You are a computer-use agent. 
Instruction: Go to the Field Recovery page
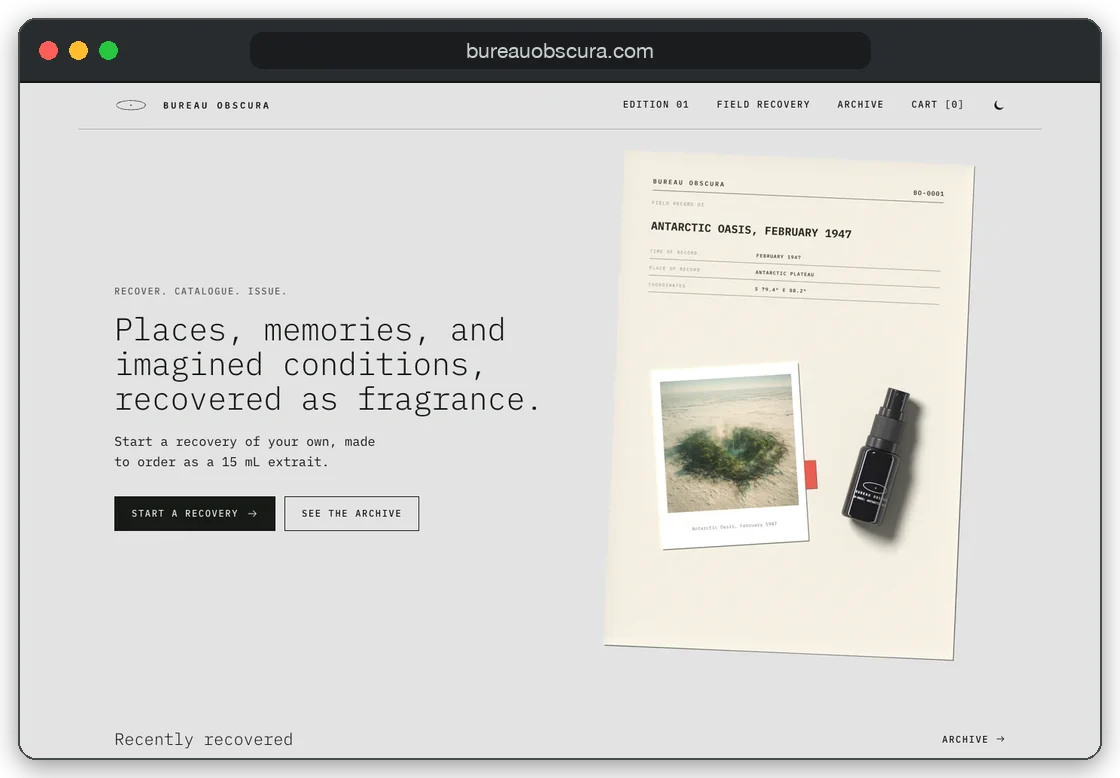tap(763, 104)
